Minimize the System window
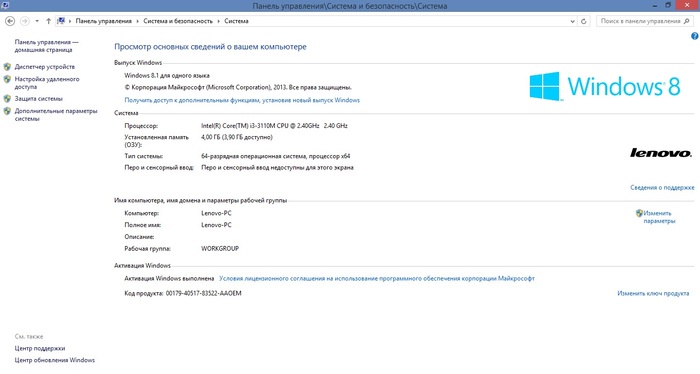Viewport: 700px width, 374px height. click(x=655, y=5)
